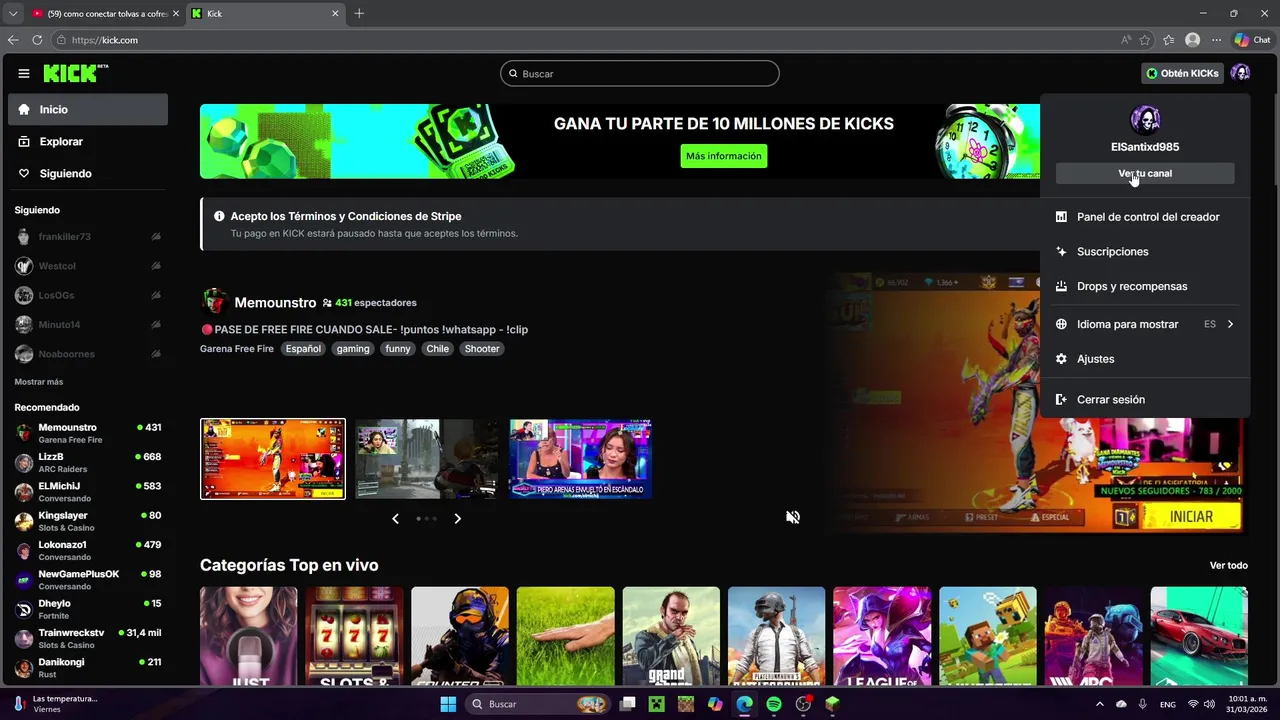
Task: Go to previous featured stream
Action: pyautogui.click(x=395, y=518)
